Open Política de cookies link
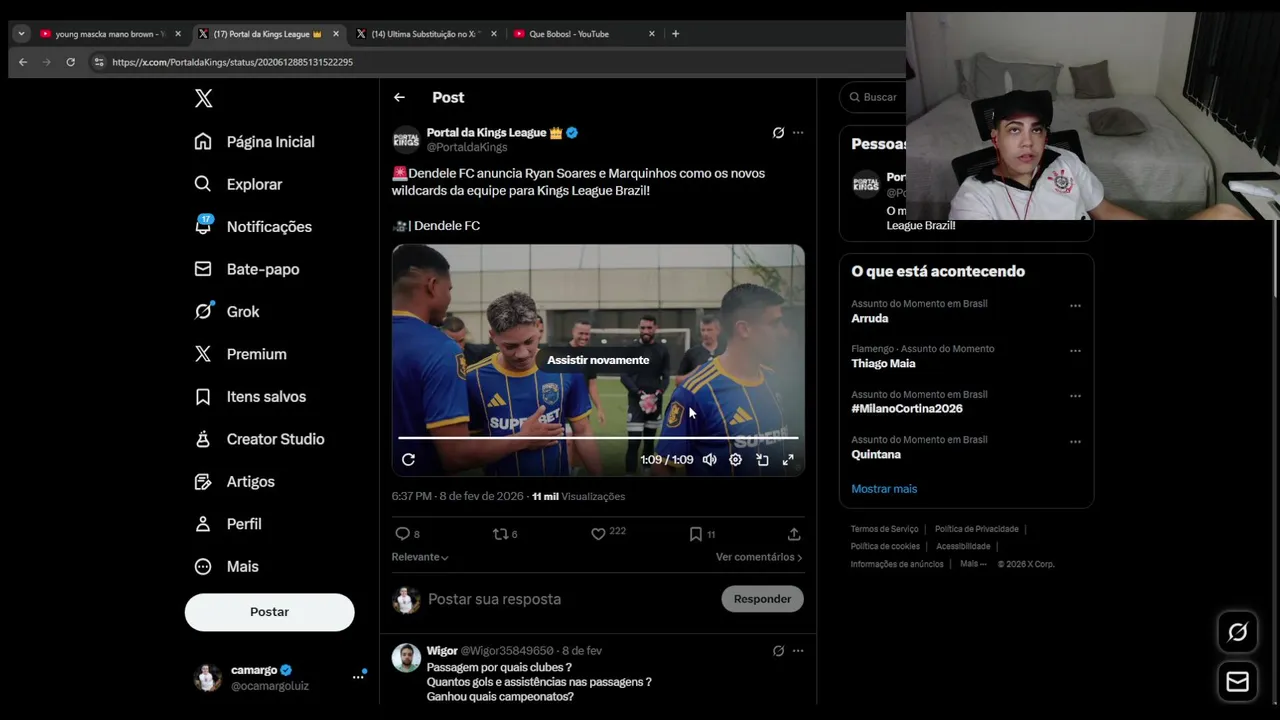The height and width of the screenshot is (720, 1280). coord(885,546)
